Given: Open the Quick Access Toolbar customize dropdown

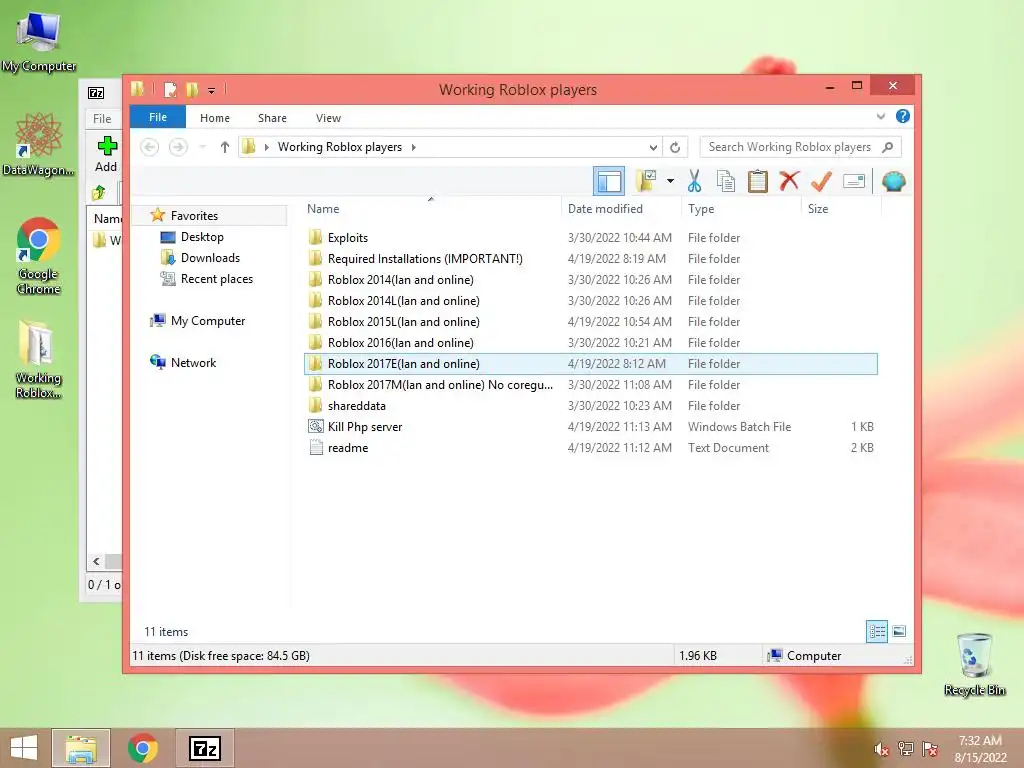Looking at the screenshot, I should [x=212, y=90].
